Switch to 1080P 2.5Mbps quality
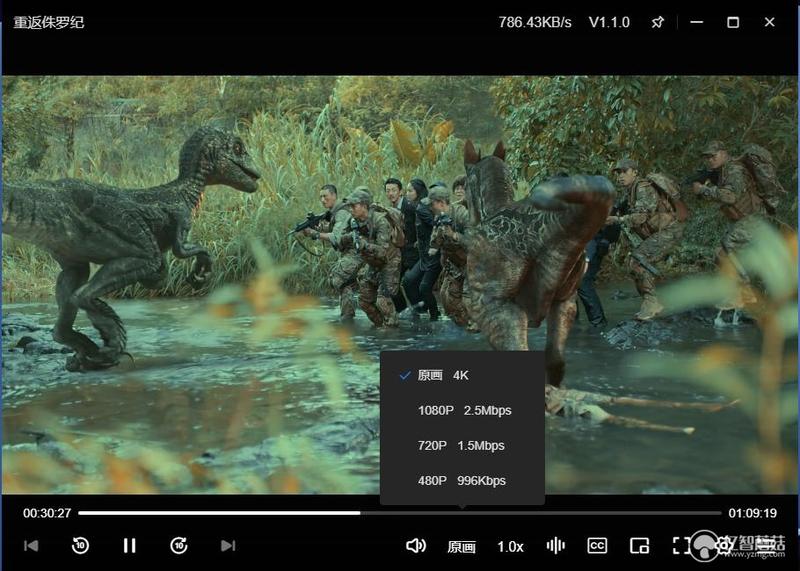Screen dimensions: 800x571 [x=462, y=411]
